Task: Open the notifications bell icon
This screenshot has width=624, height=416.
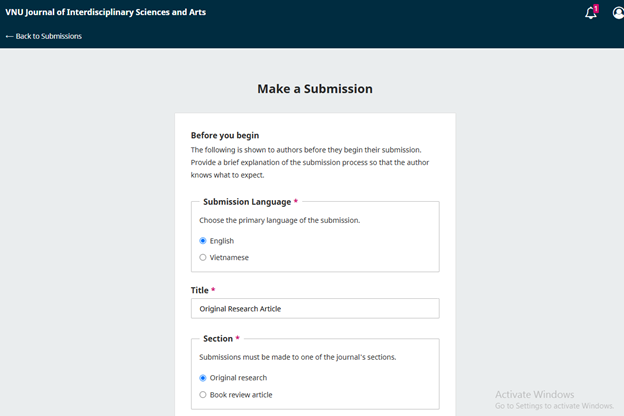Action: point(591,13)
